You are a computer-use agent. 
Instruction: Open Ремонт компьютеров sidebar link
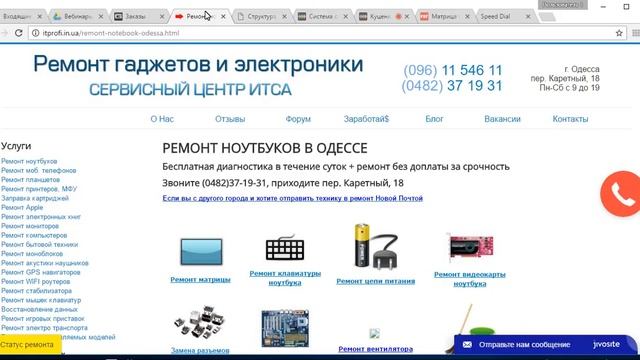click(34, 236)
